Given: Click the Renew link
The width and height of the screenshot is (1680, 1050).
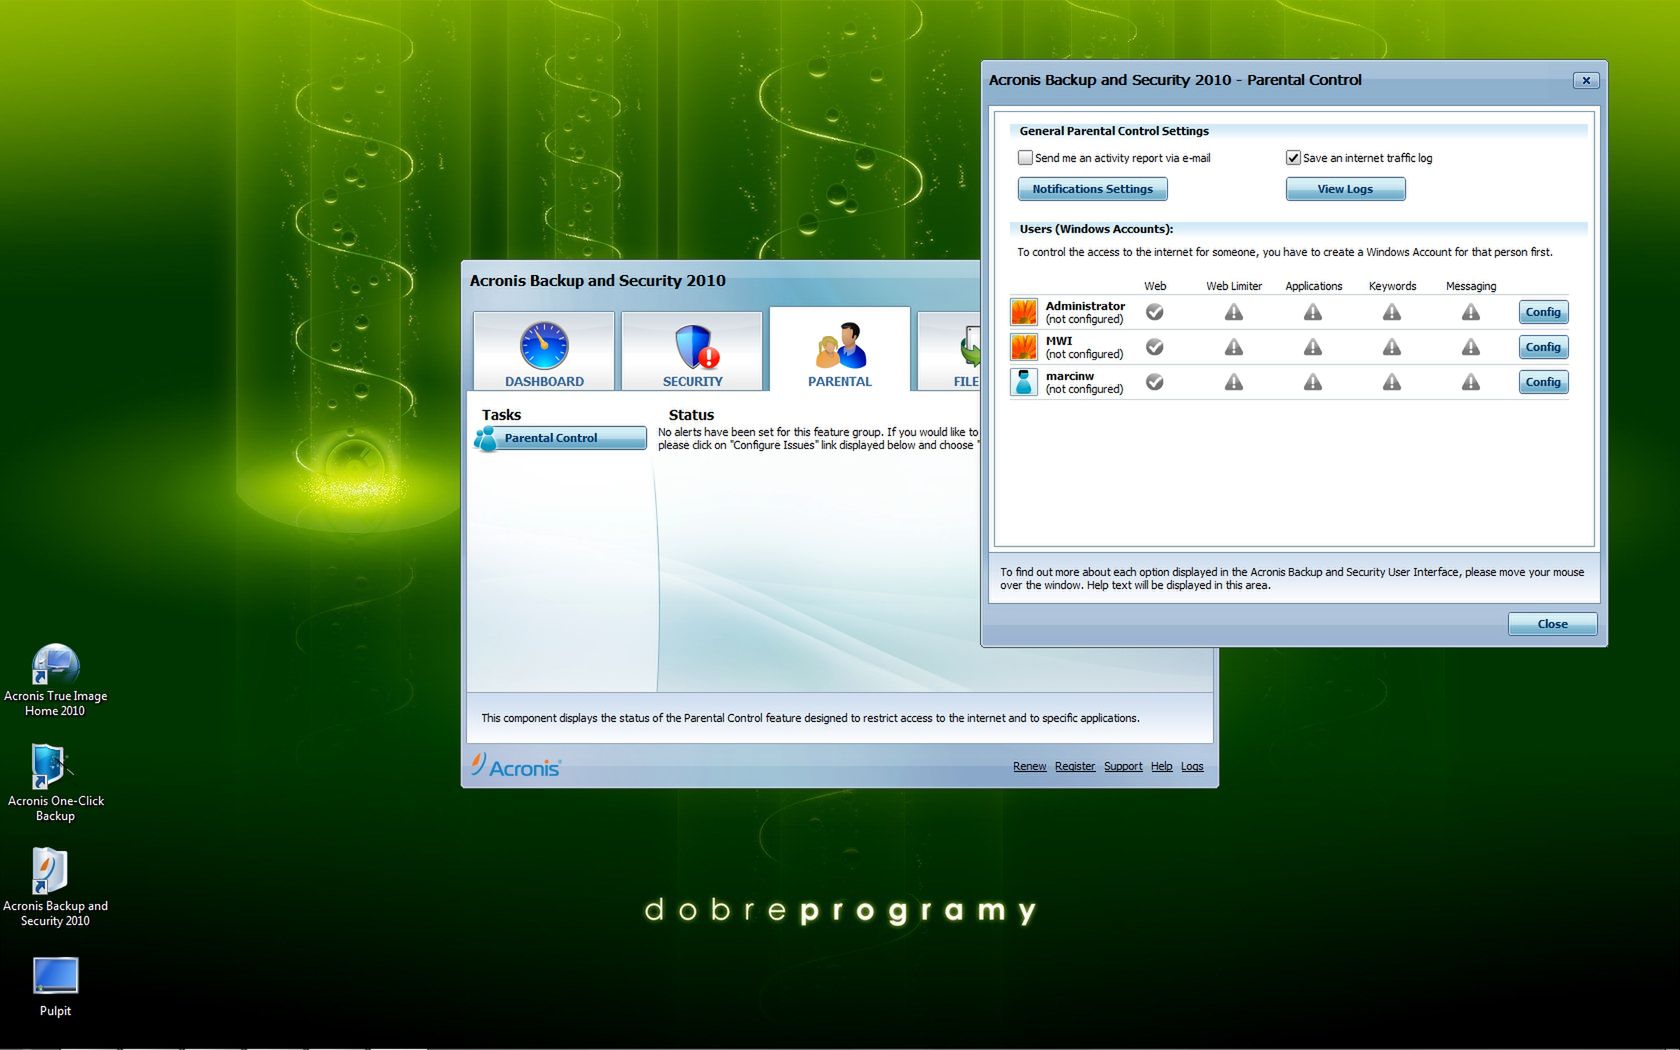Looking at the screenshot, I should [1029, 767].
